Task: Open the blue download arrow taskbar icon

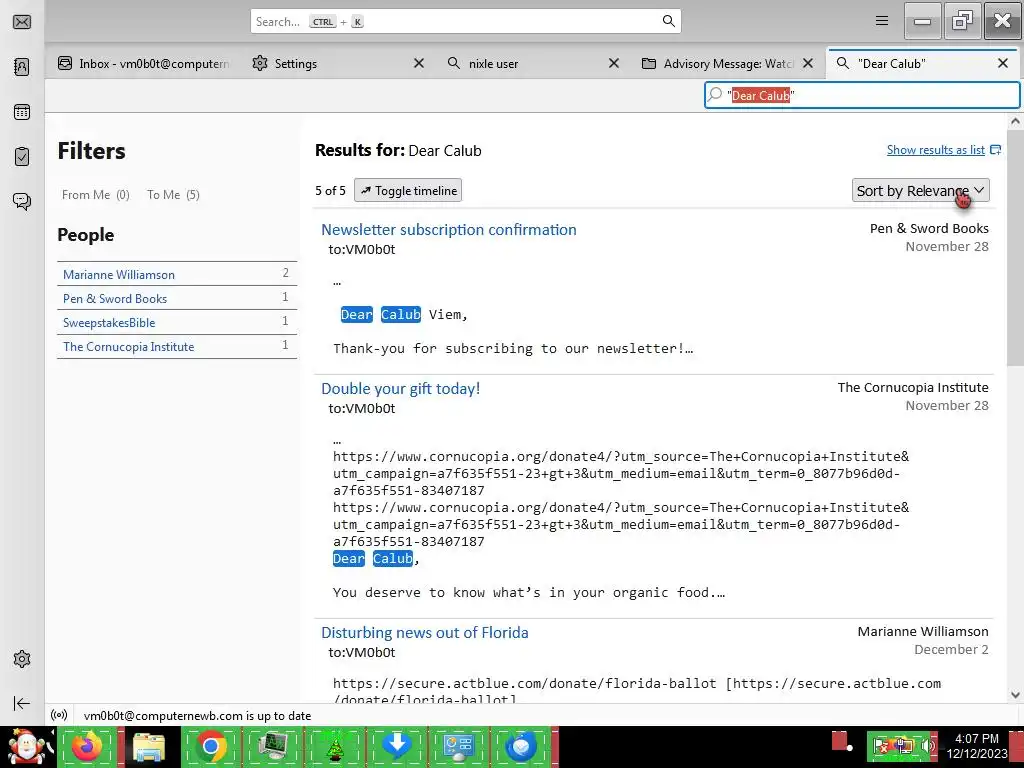Action: (x=396, y=747)
